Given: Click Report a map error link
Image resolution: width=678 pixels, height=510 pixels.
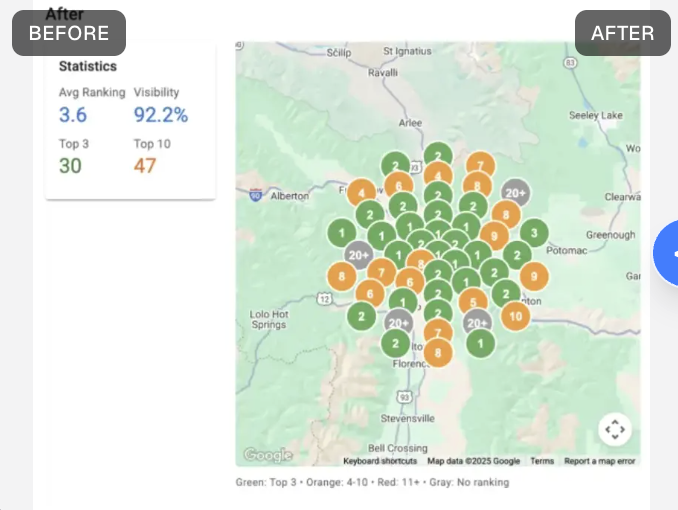Looking at the screenshot, I should click(600, 461).
